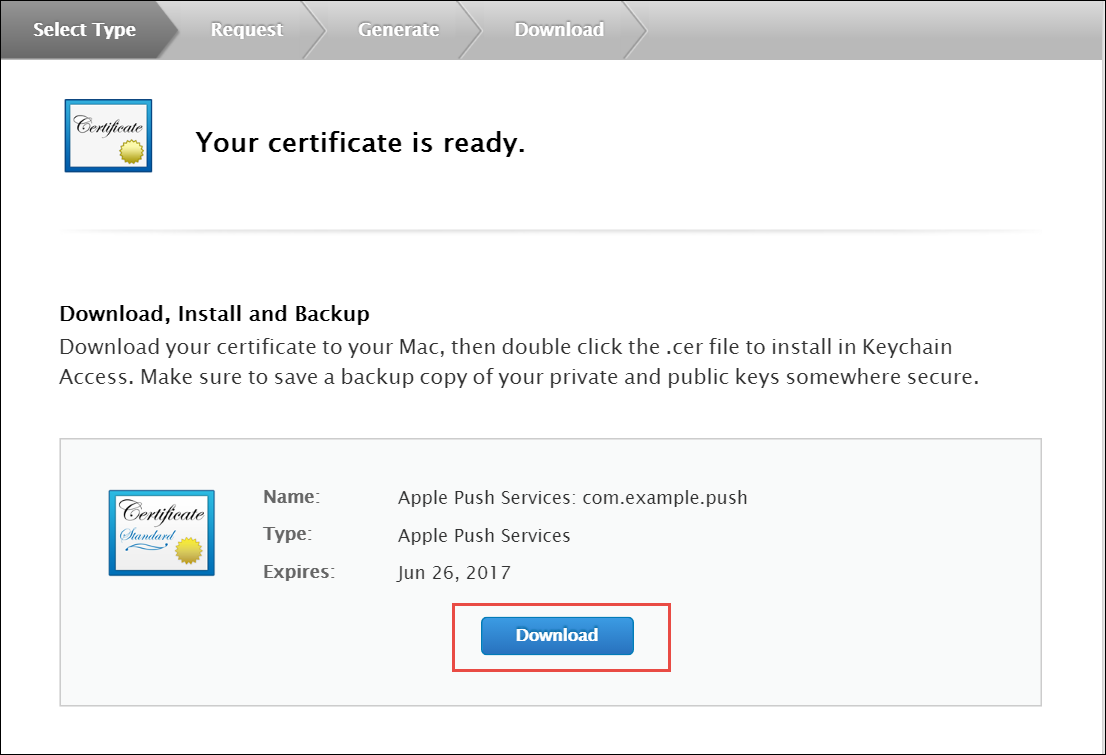Select the Download step in the breadcrumb

point(558,30)
